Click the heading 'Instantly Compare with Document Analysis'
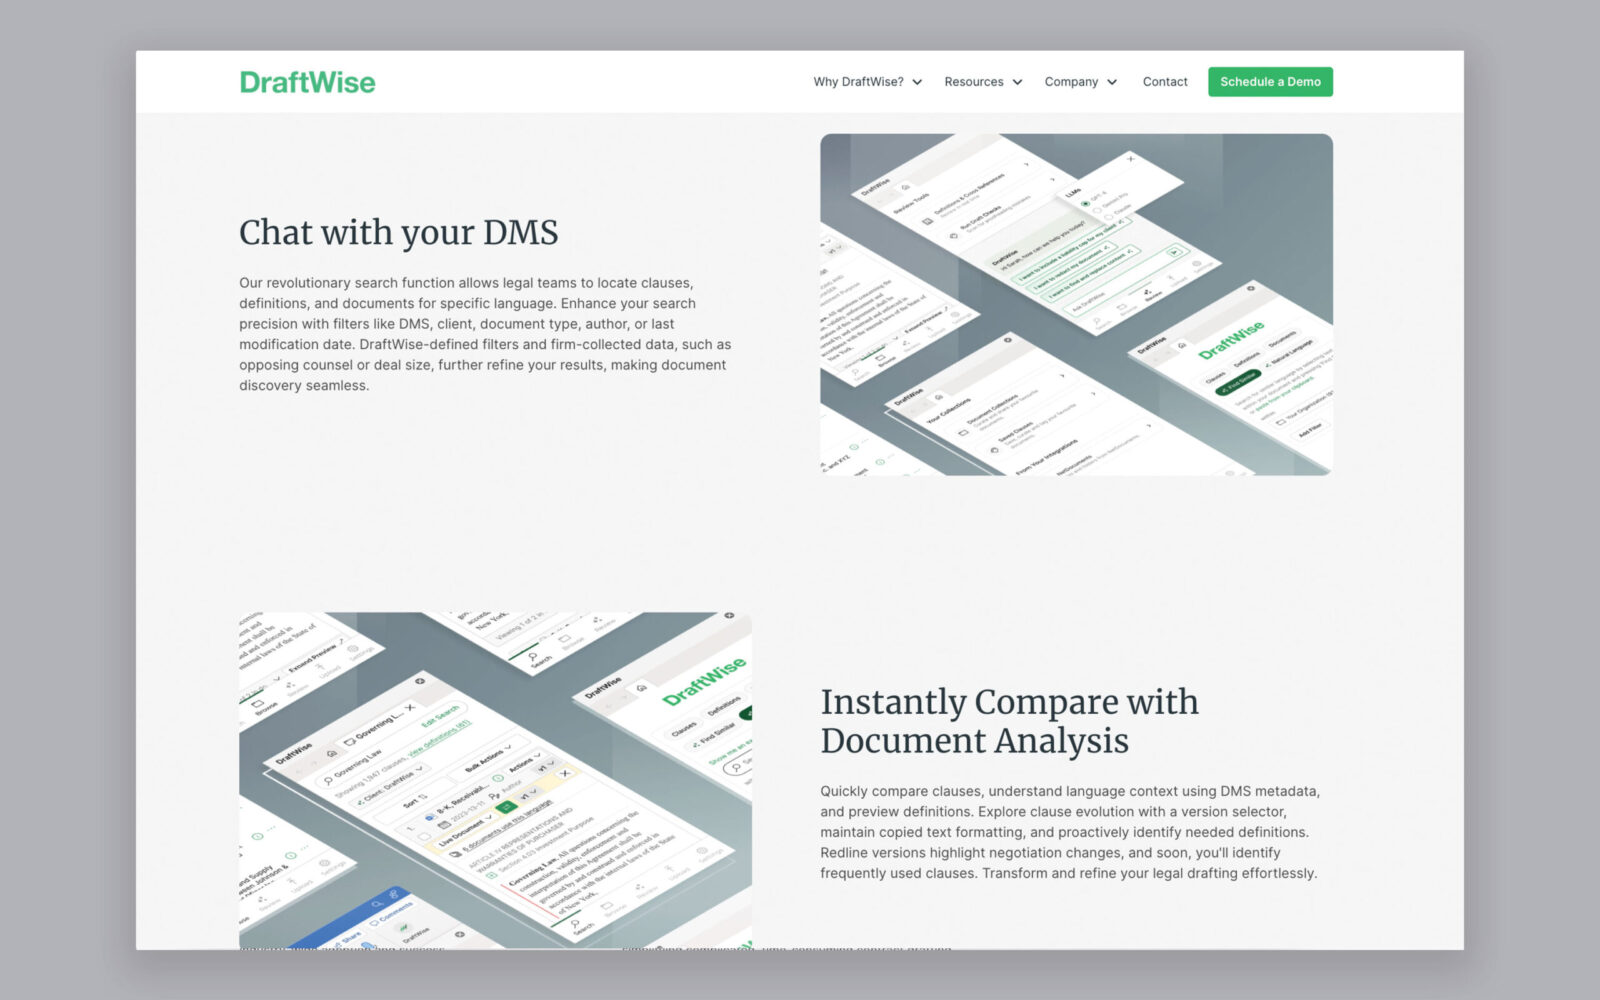Screen dimensions: 1600x1000 (1009, 721)
